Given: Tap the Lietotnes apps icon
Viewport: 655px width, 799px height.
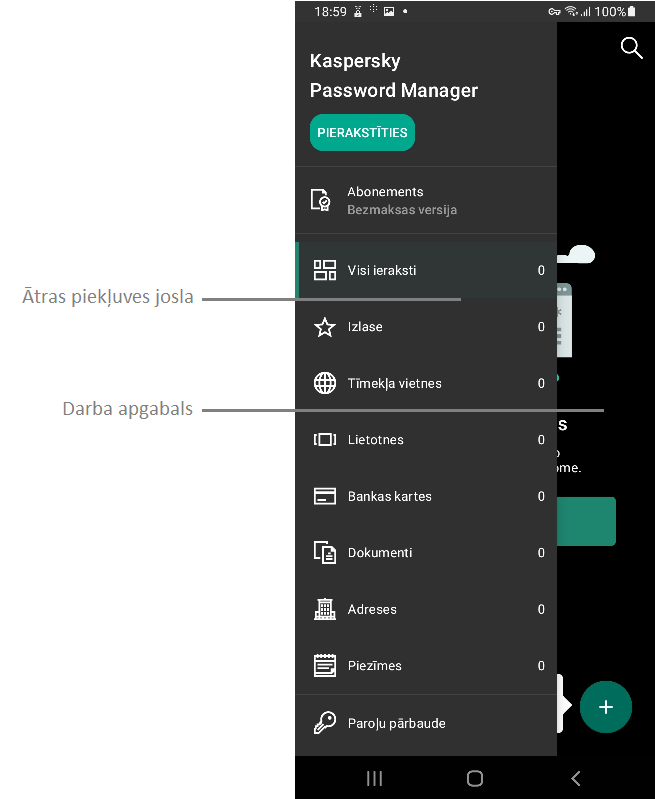Looking at the screenshot, I should (x=325, y=440).
